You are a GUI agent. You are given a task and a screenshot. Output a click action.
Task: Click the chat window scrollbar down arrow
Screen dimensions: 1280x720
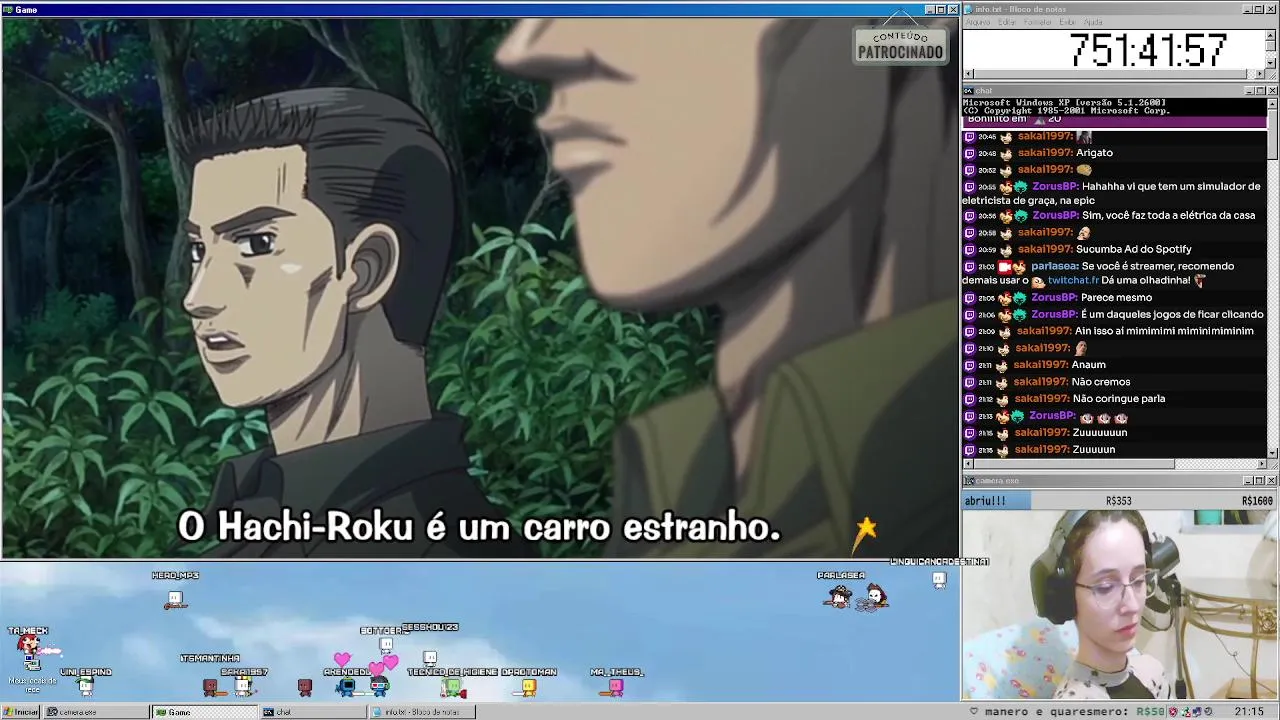[x=1272, y=453]
